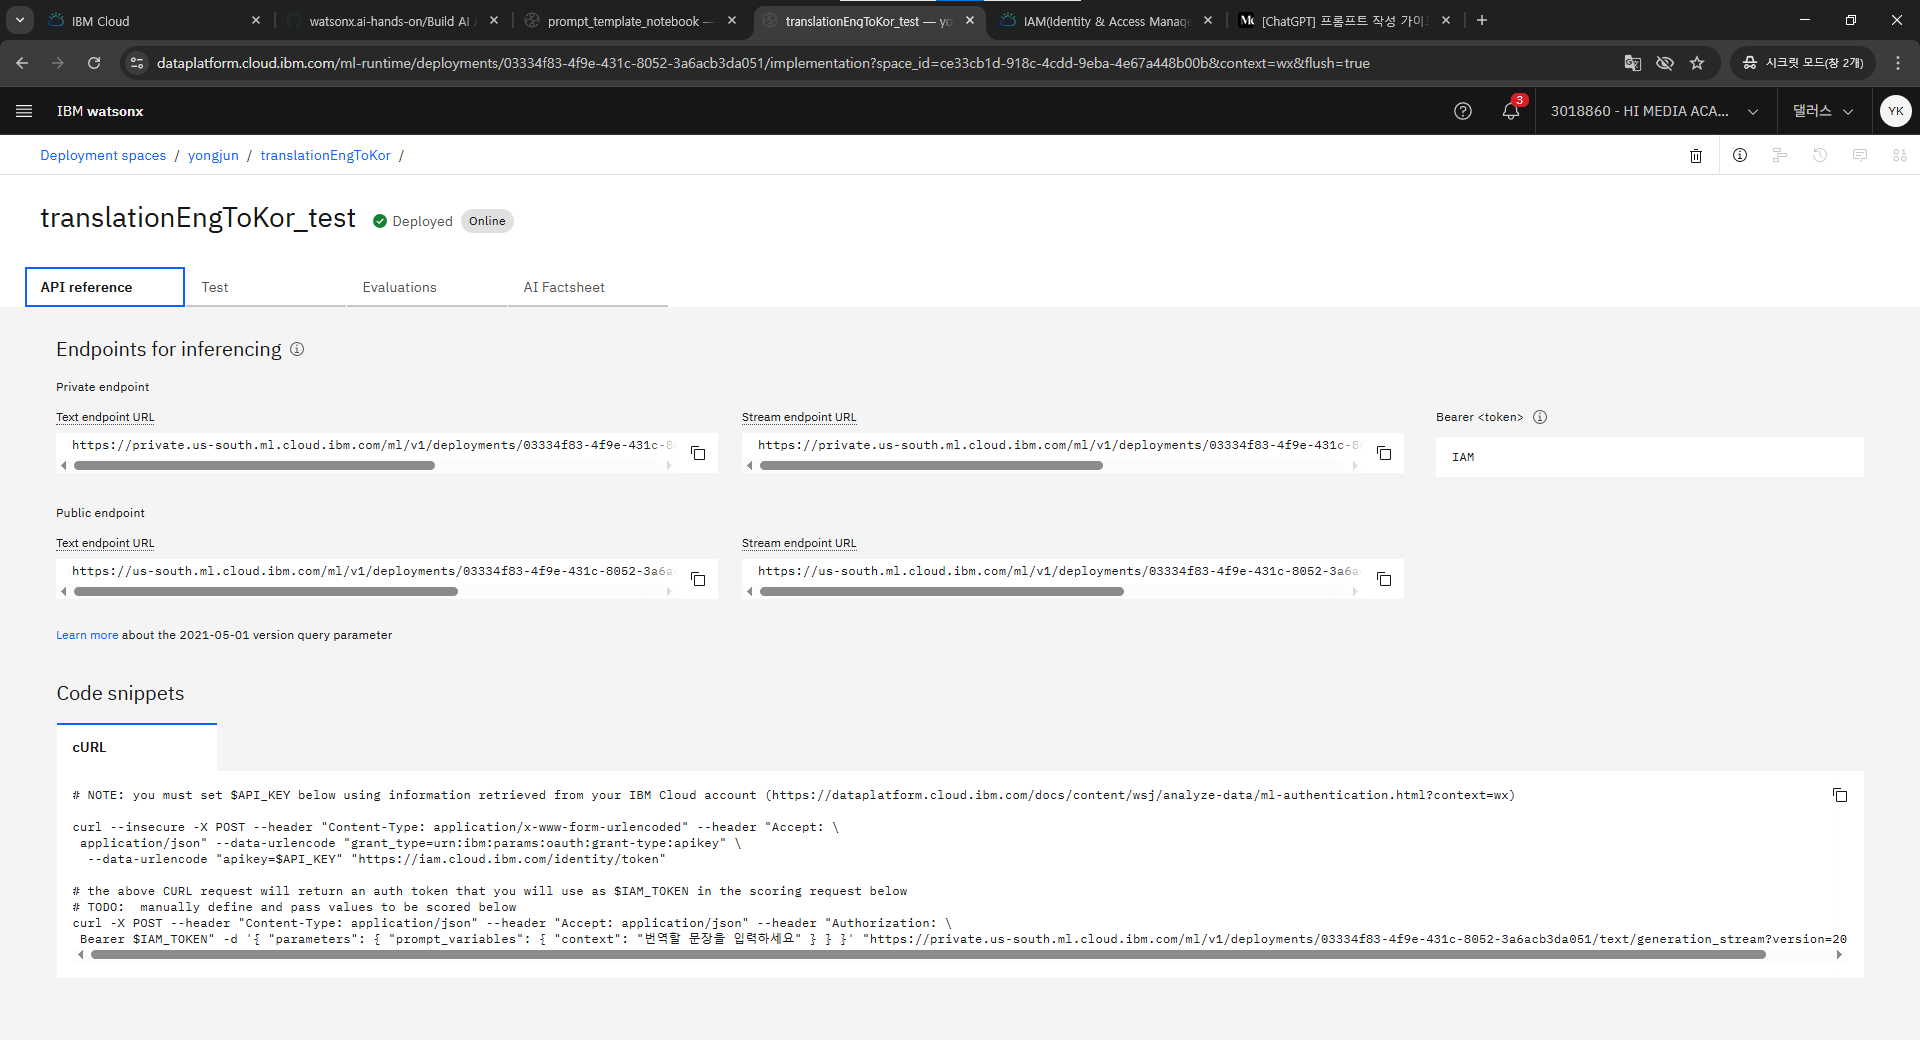Click the public stream endpoint horizontal scrollbar
Image resolution: width=1920 pixels, height=1040 pixels.
(942, 592)
